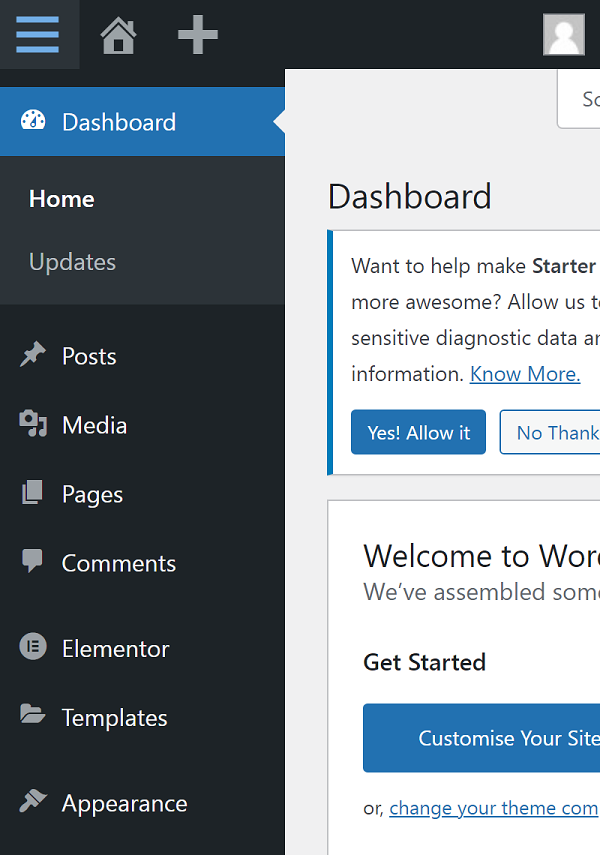The height and width of the screenshot is (855, 600).
Task: Click the Posts pushpin icon
Action: pos(33,356)
